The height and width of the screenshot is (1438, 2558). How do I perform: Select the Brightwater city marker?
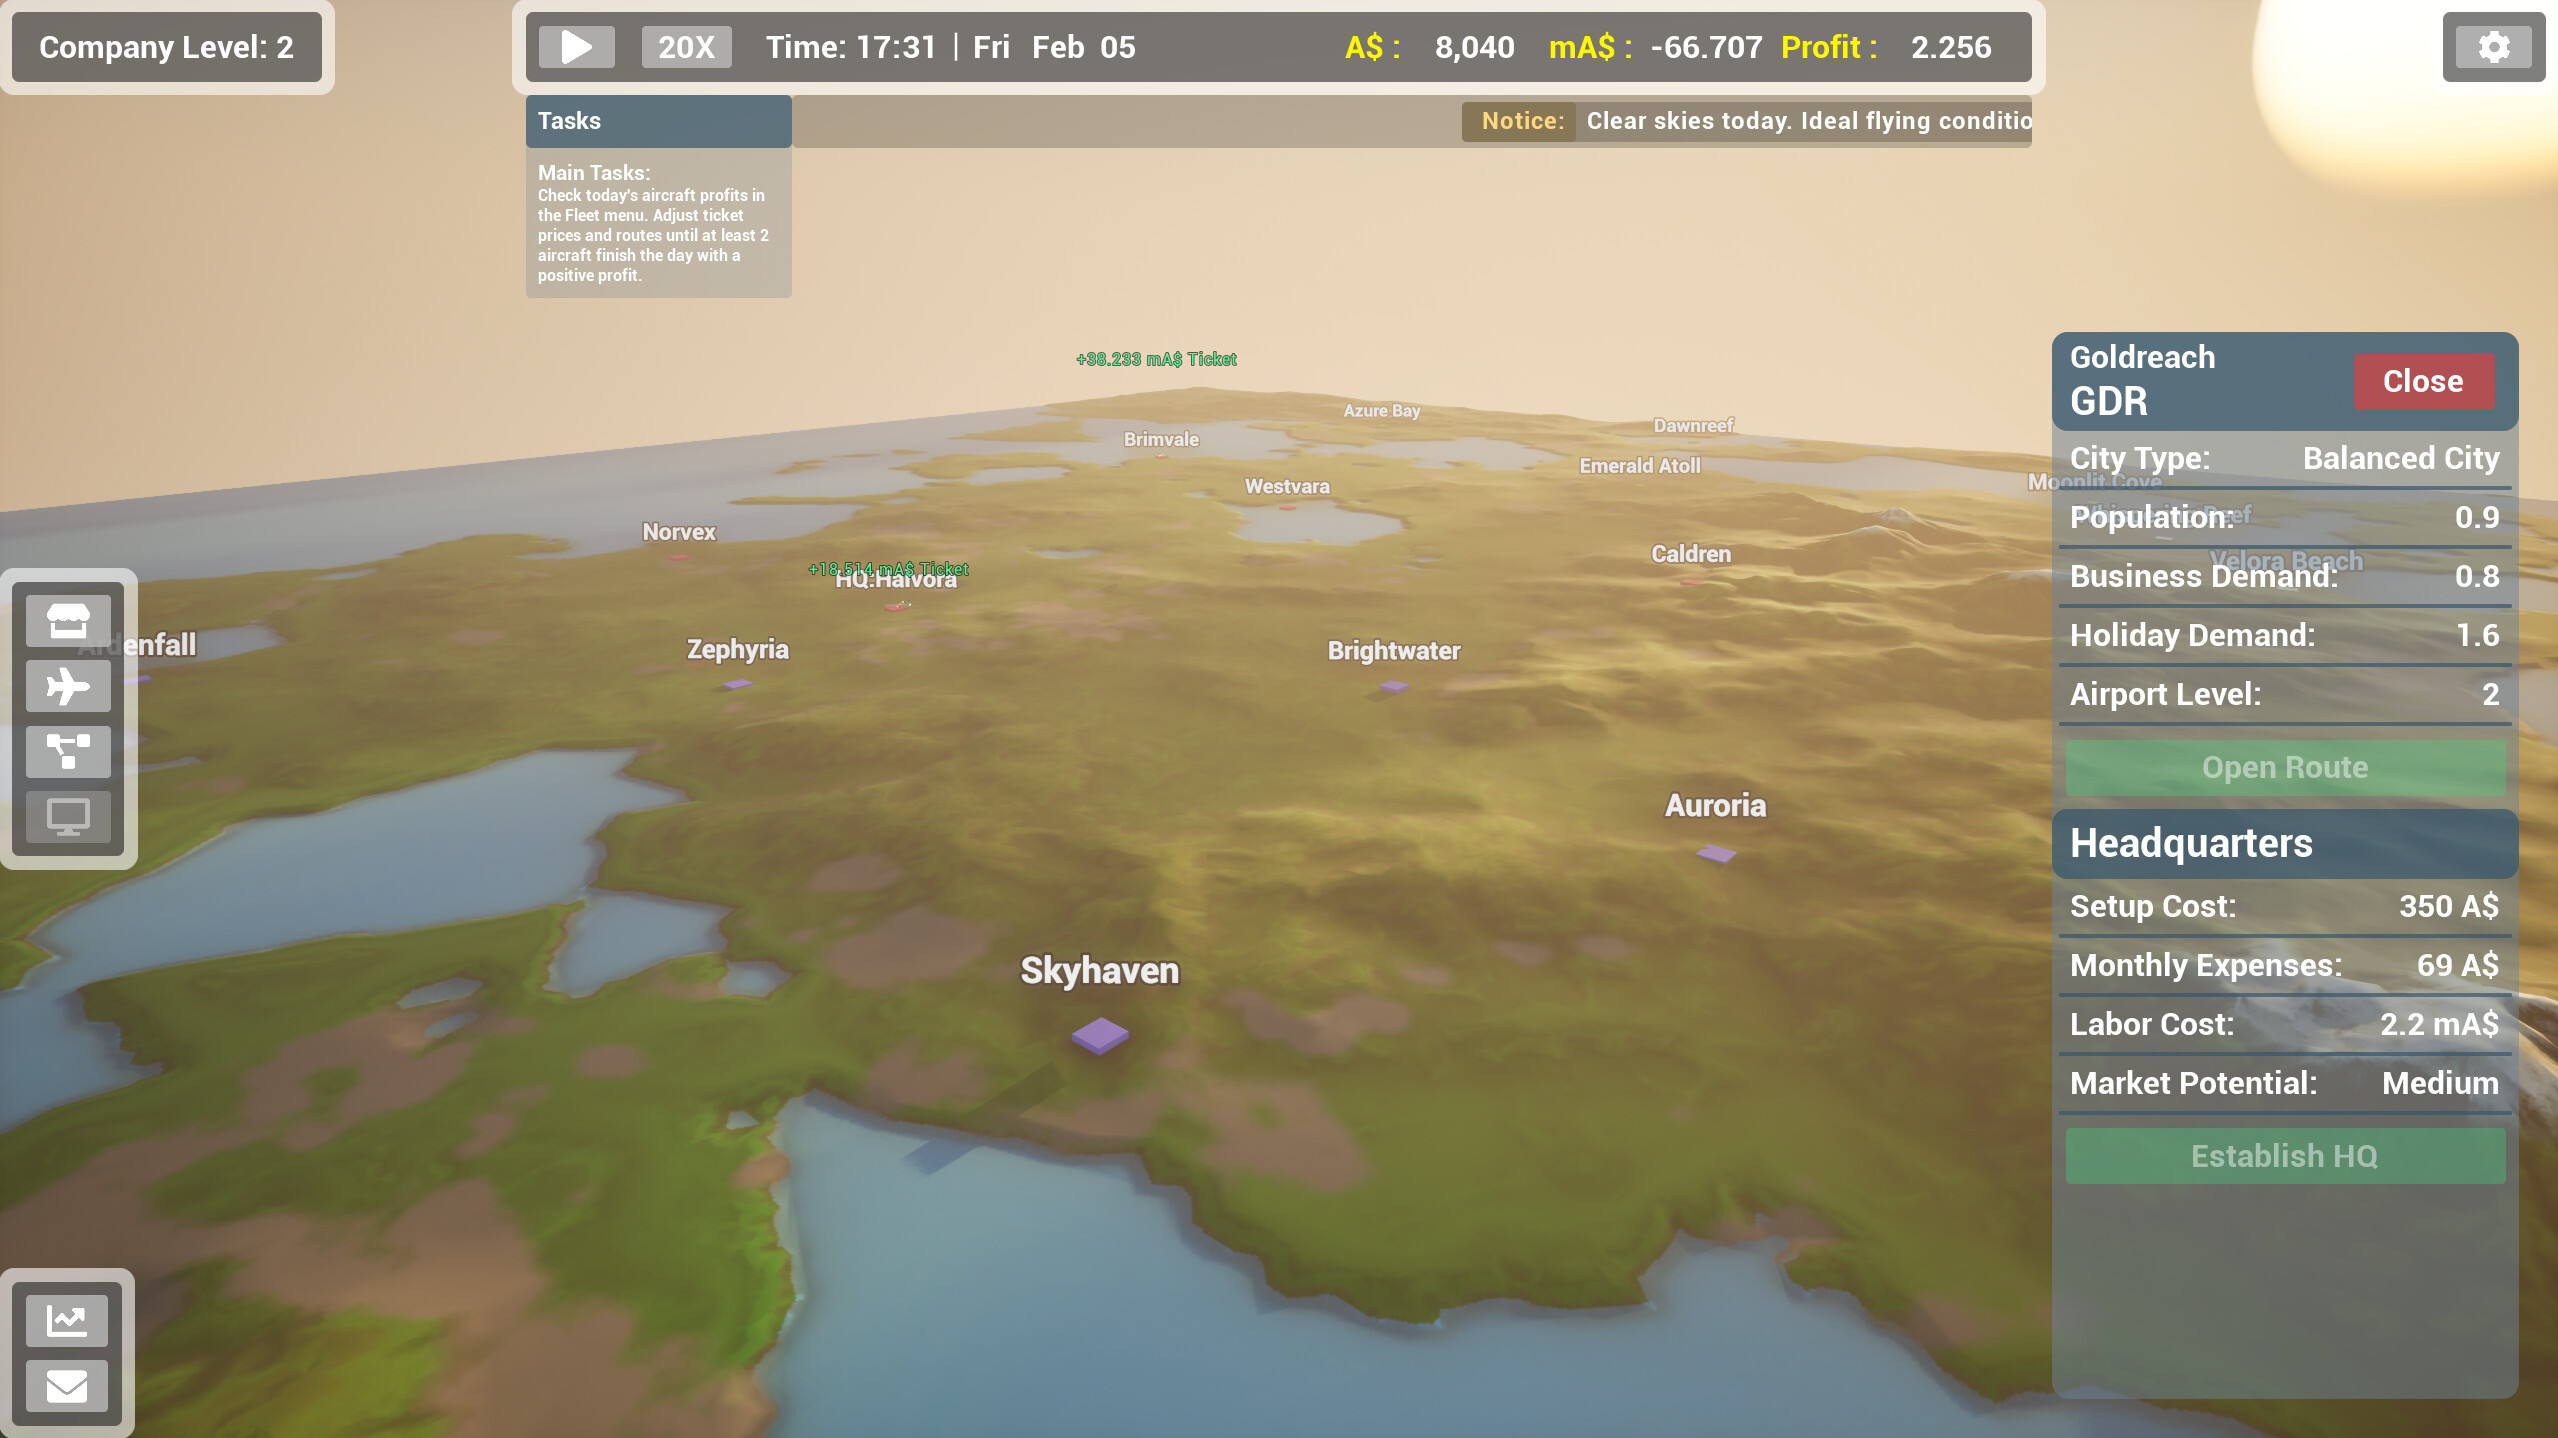[x=1394, y=686]
